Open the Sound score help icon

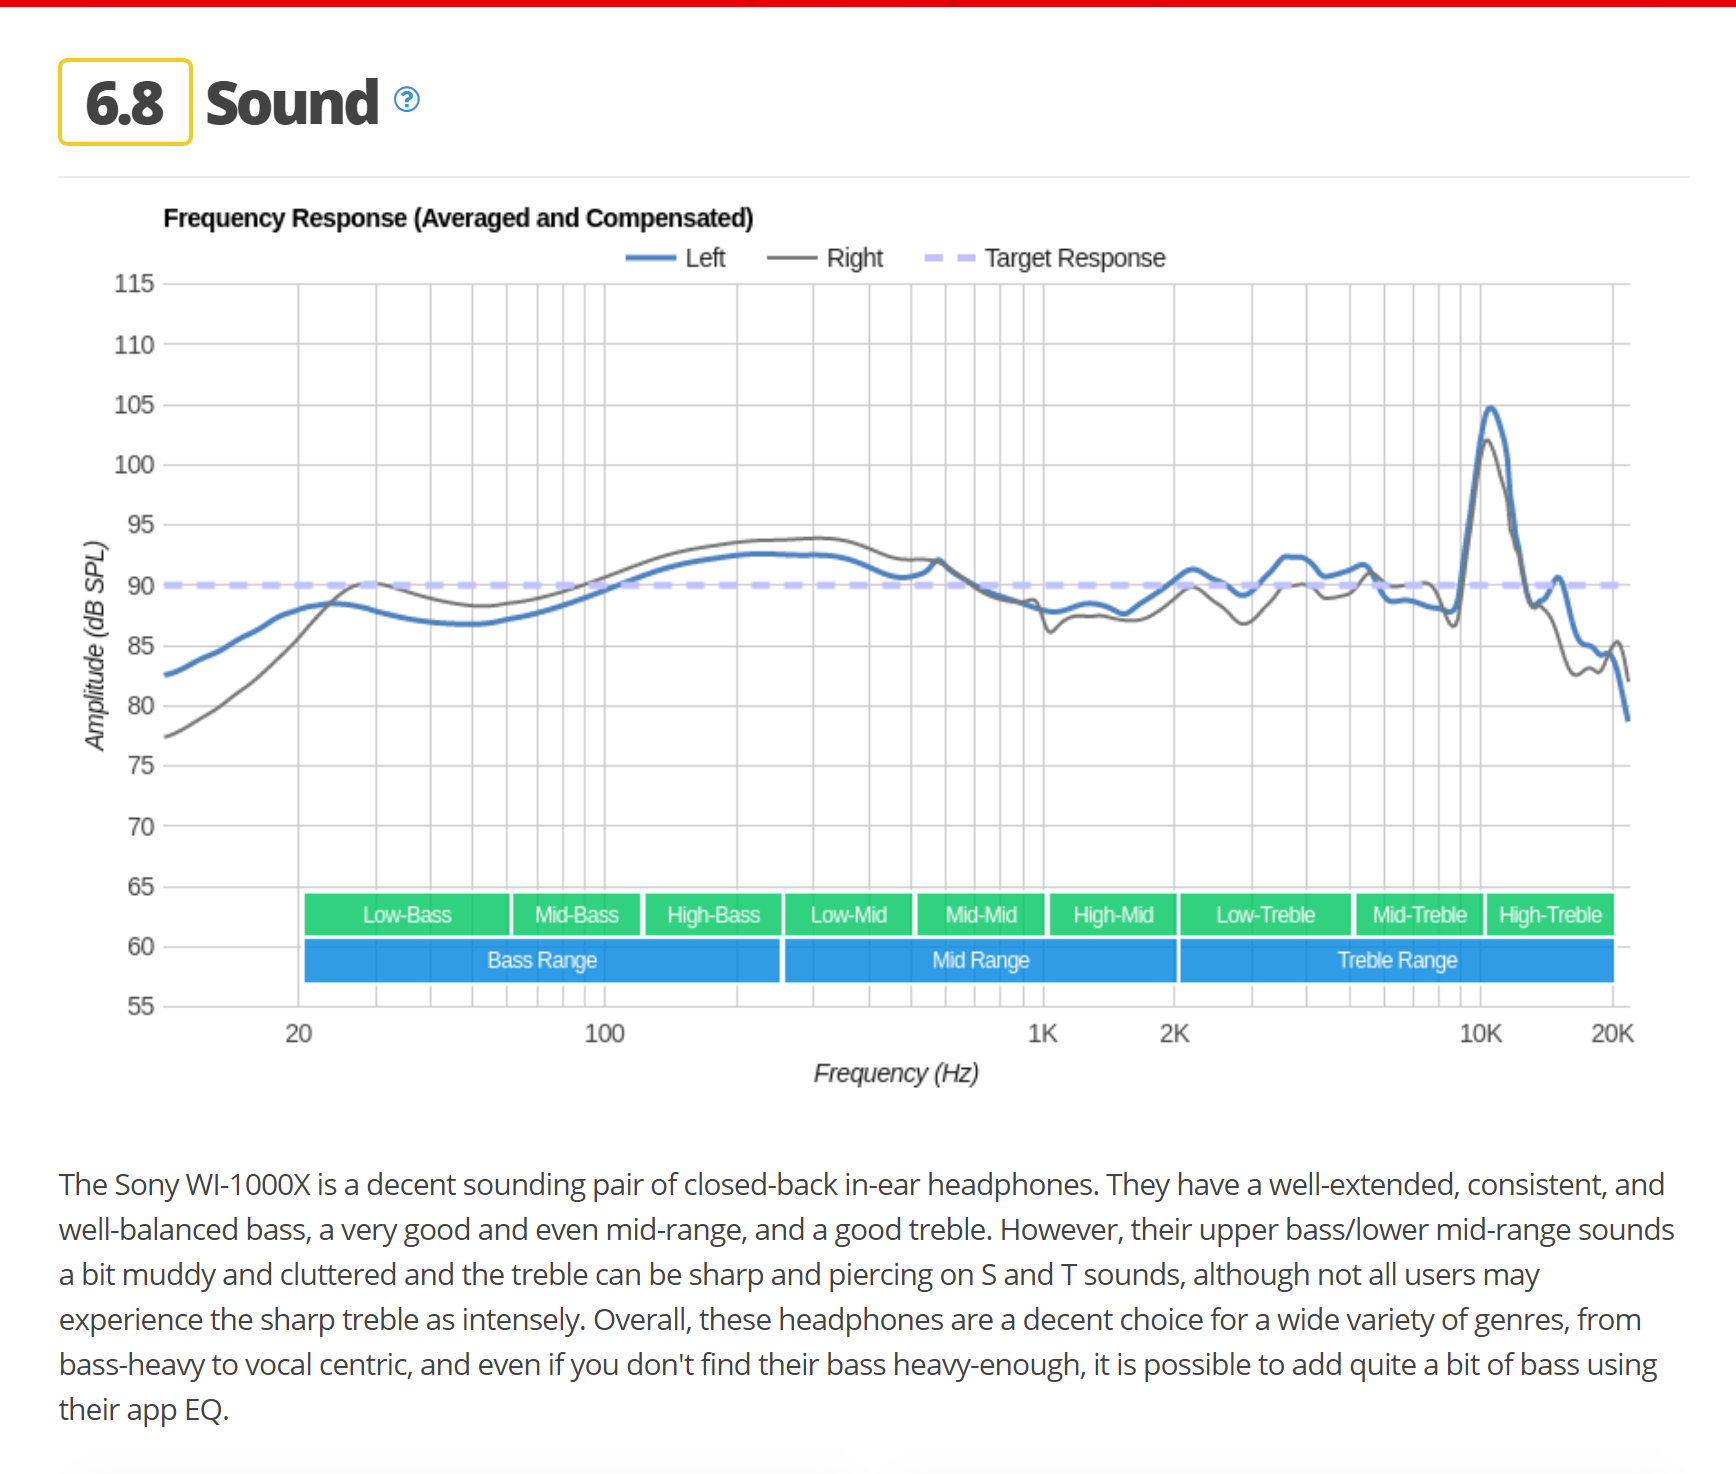click(x=407, y=99)
